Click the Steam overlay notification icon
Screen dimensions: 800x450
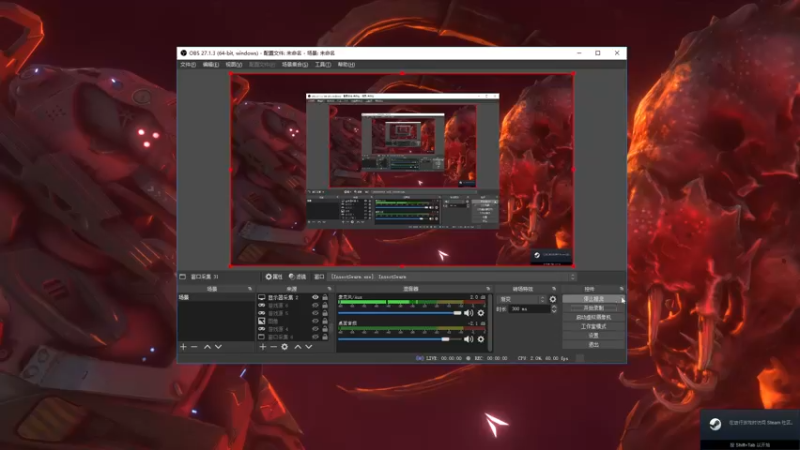(x=715, y=424)
